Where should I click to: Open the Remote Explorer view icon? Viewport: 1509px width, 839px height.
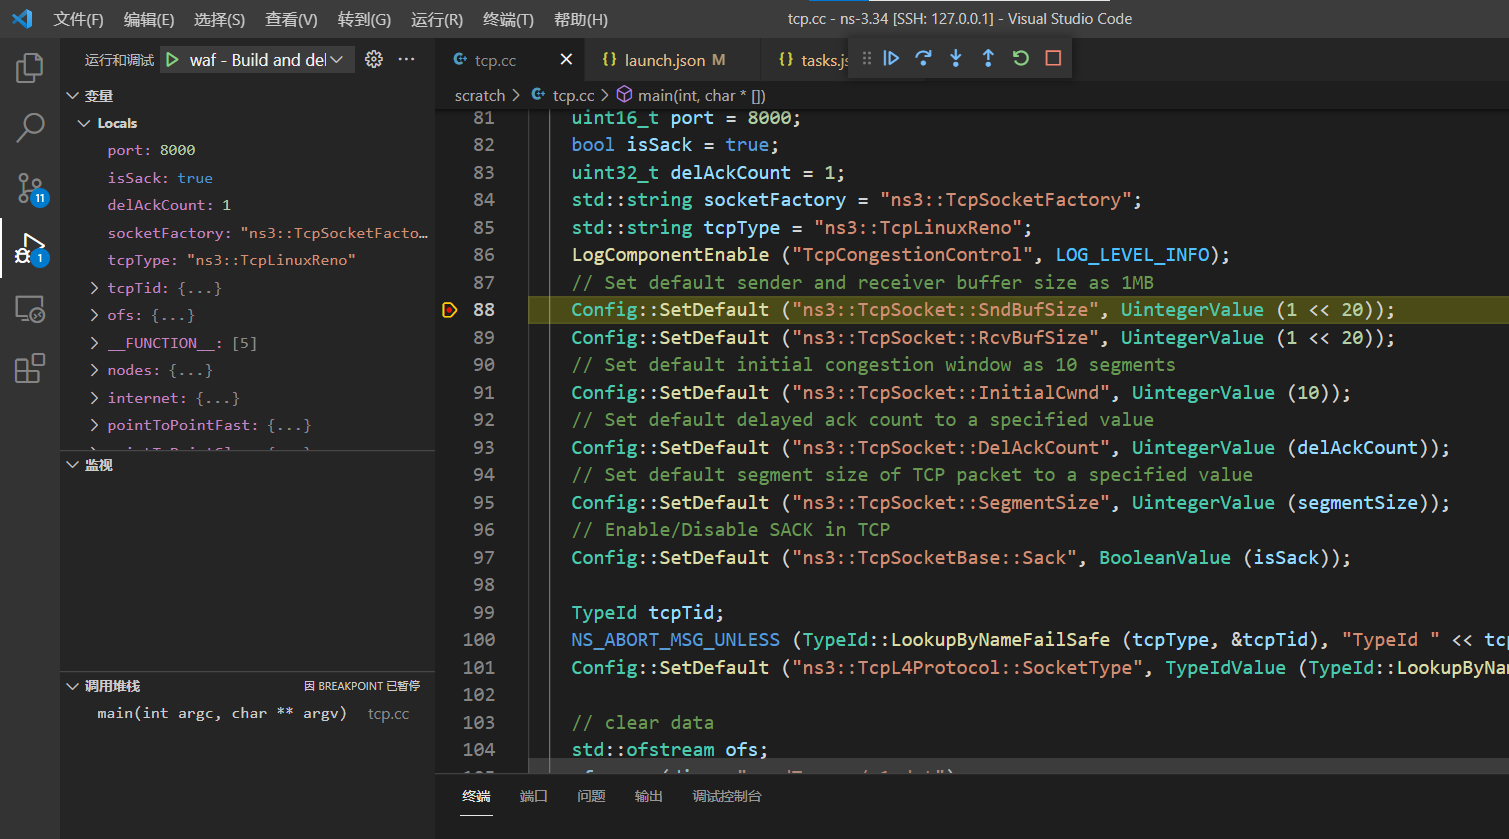[x=30, y=309]
